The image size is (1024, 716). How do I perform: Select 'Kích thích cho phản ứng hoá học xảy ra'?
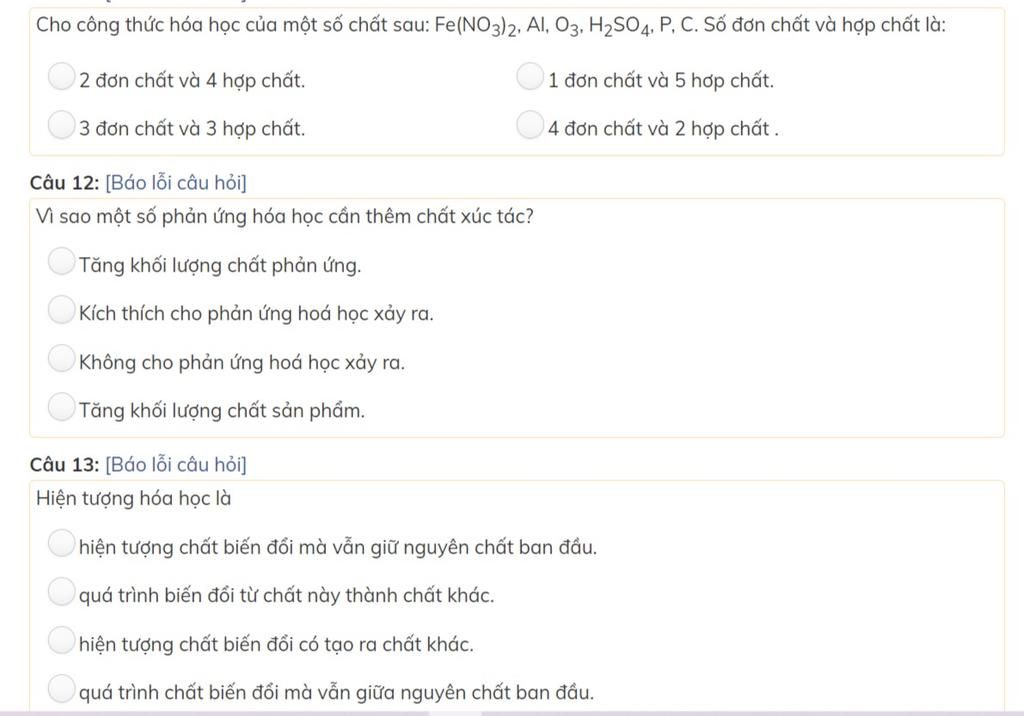point(63,312)
